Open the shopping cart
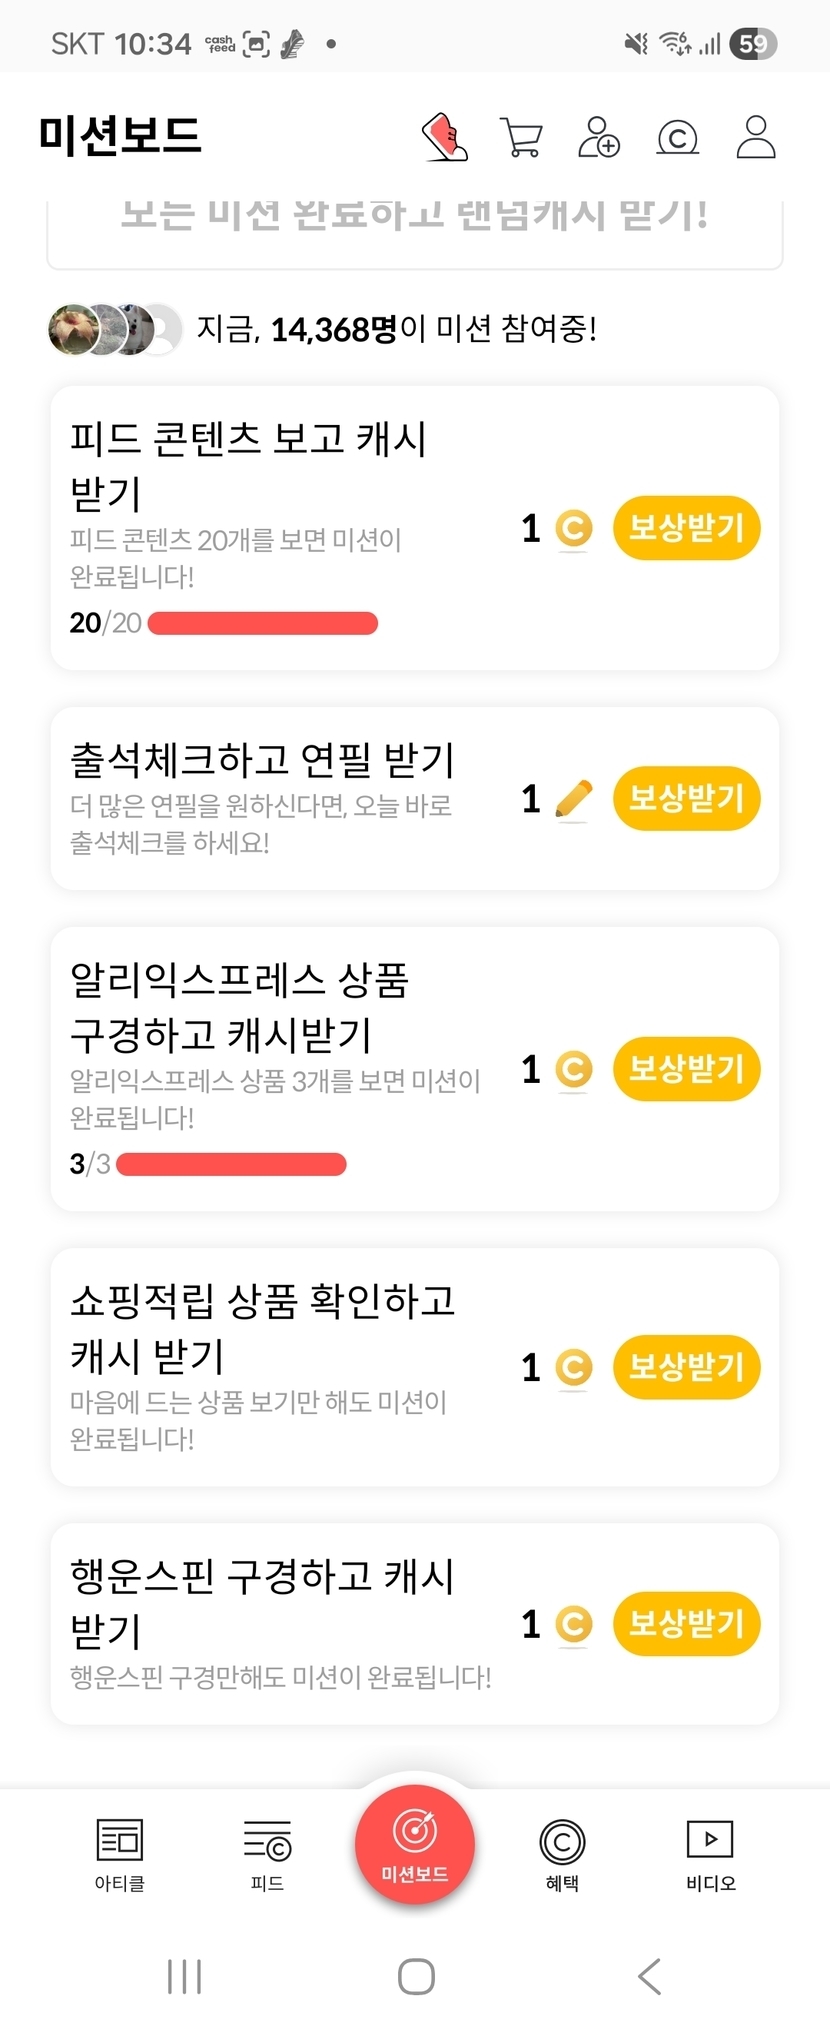The image size is (830, 2029). 521,137
